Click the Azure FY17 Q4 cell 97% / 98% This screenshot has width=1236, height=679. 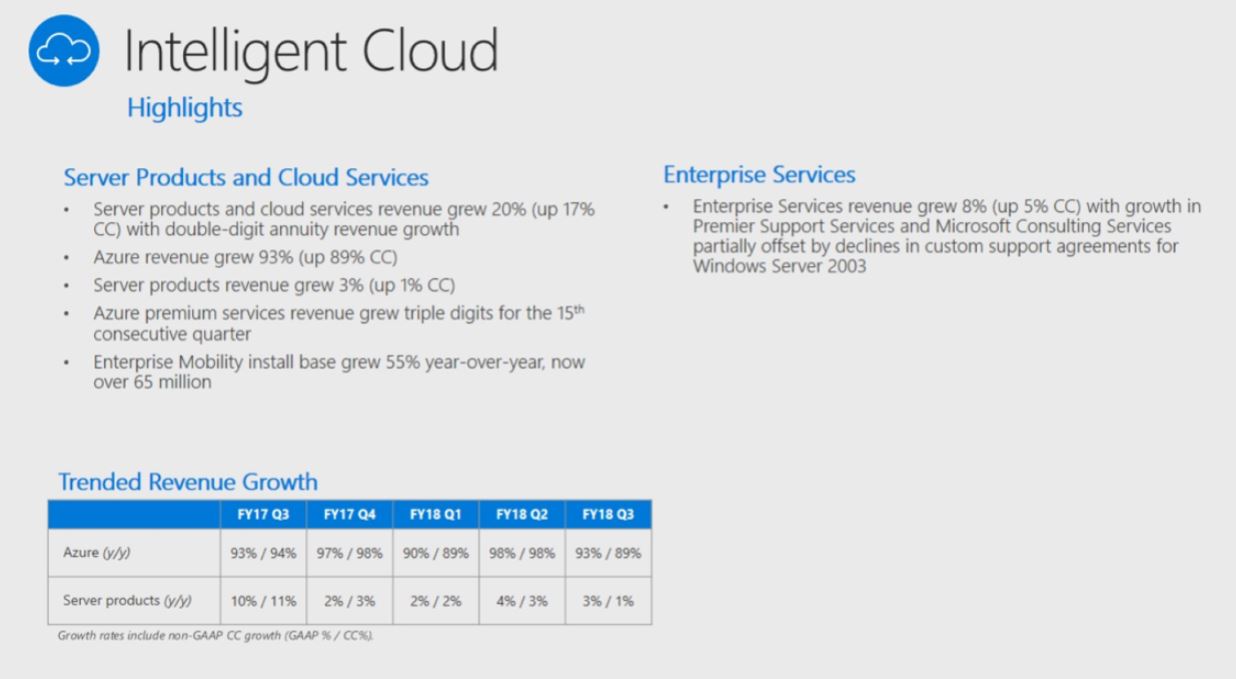[x=348, y=553]
